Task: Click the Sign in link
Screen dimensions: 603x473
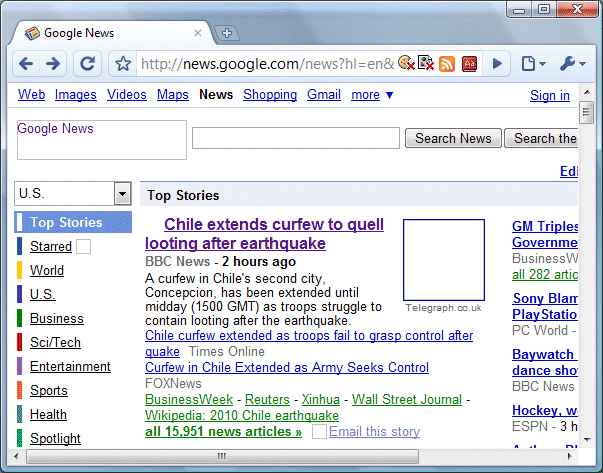Action: coord(550,95)
